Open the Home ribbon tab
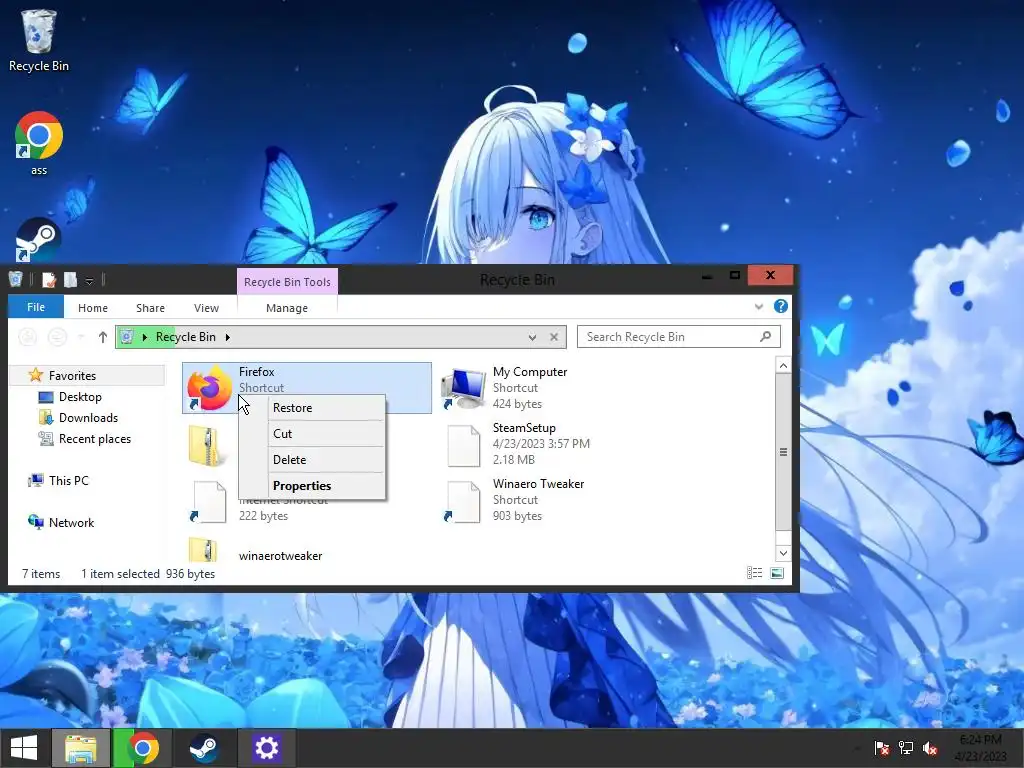The width and height of the screenshot is (1024, 768). click(x=93, y=308)
